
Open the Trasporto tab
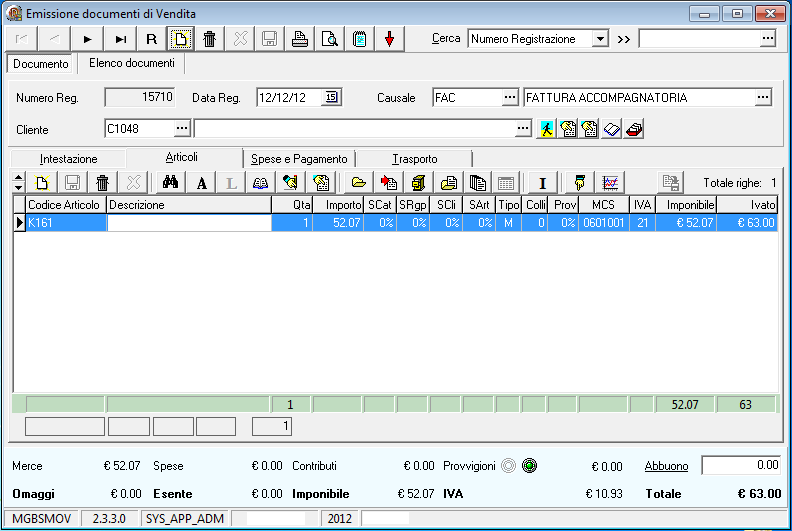point(415,159)
